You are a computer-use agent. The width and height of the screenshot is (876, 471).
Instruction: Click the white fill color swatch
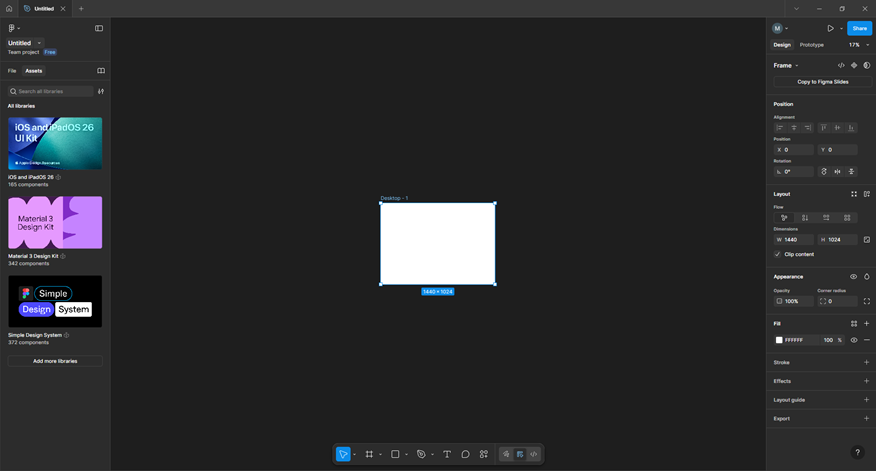(779, 340)
